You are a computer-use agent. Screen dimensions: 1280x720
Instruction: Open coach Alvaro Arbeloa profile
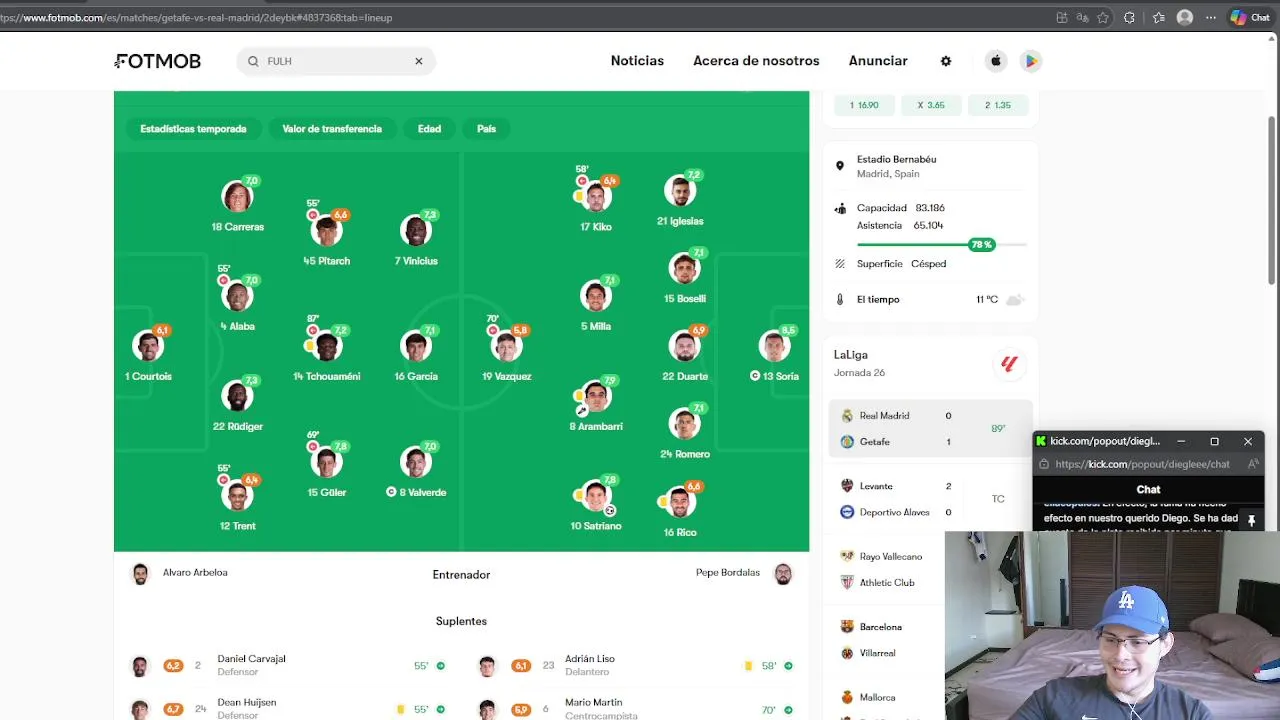tap(180, 574)
